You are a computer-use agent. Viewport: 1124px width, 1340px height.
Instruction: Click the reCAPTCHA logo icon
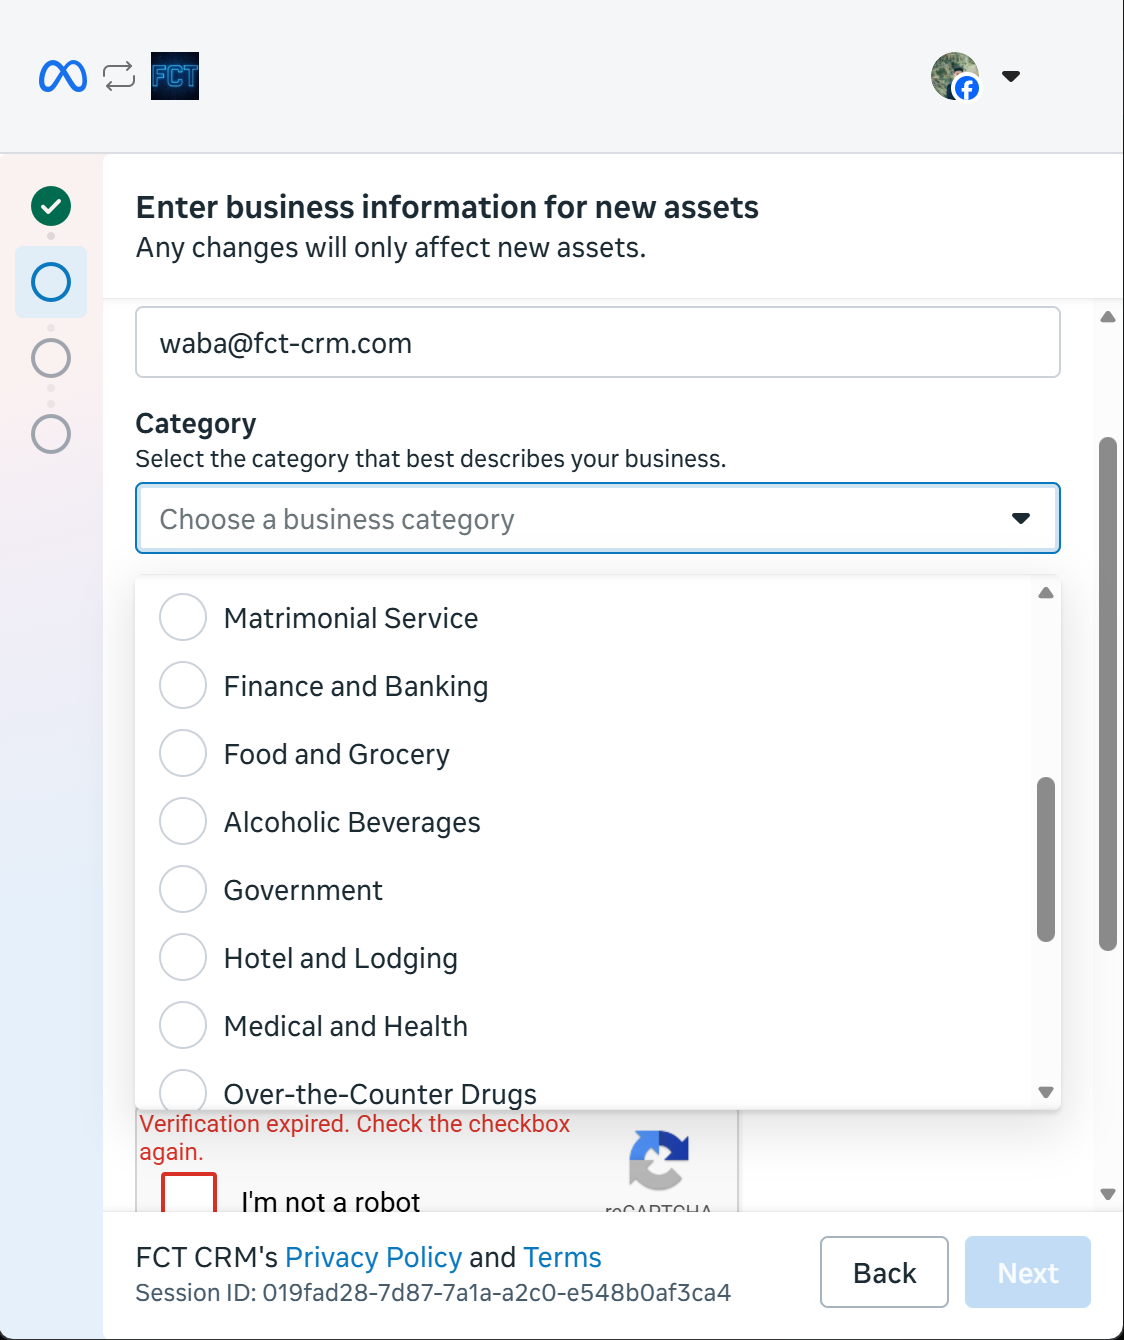pyautogui.click(x=659, y=1160)
